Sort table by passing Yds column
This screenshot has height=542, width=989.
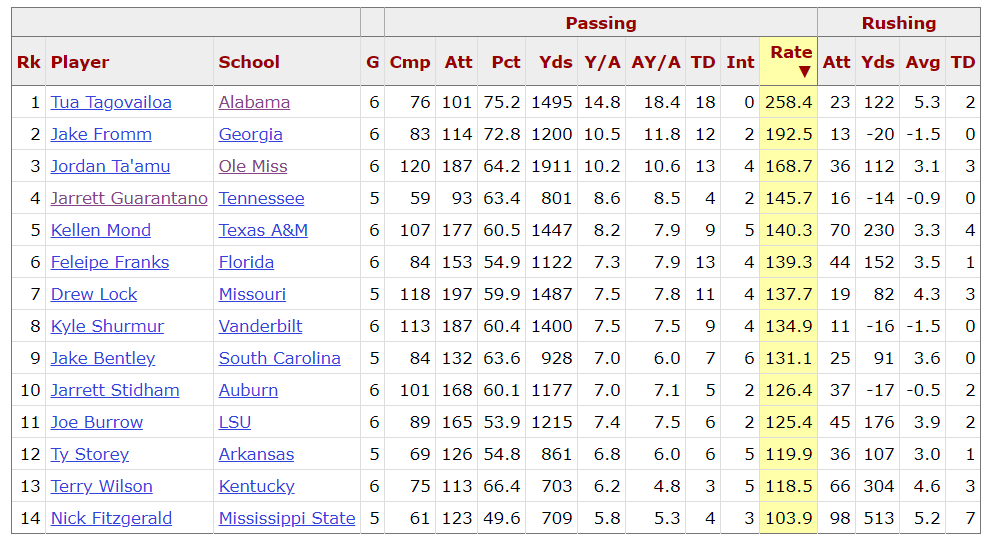(555, 62)
